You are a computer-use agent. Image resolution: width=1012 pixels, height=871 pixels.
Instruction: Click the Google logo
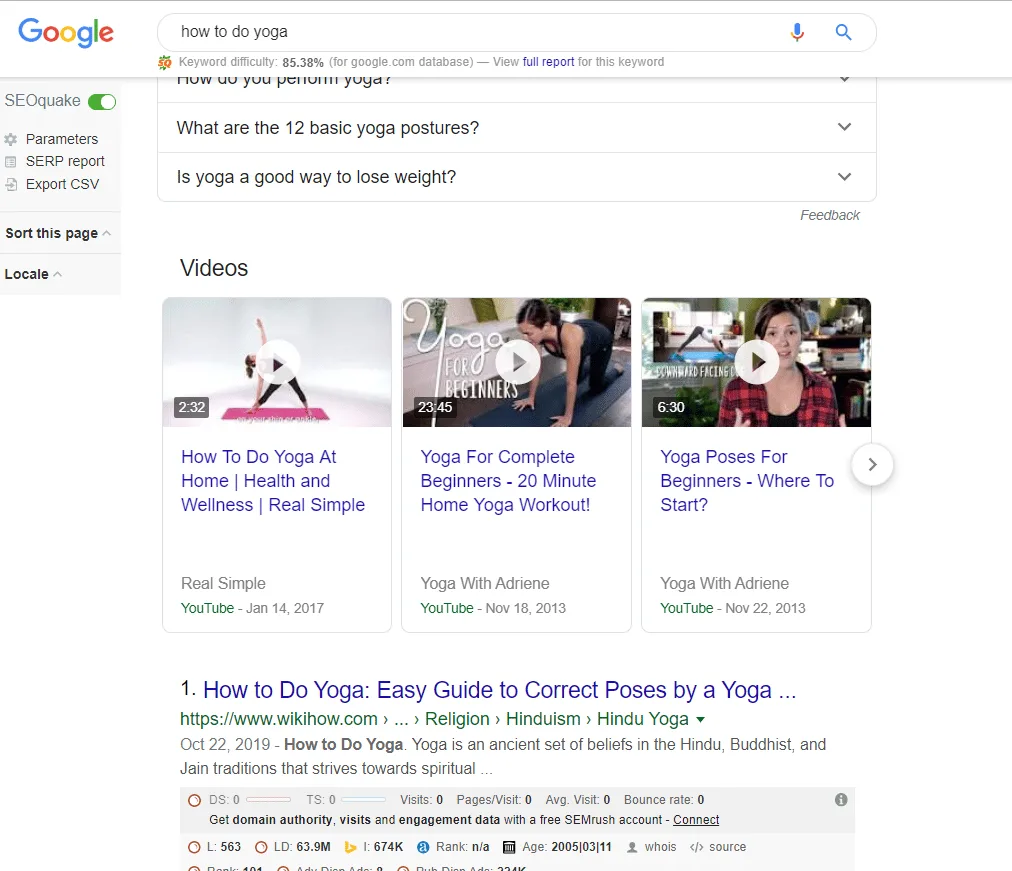pos(66,32)
